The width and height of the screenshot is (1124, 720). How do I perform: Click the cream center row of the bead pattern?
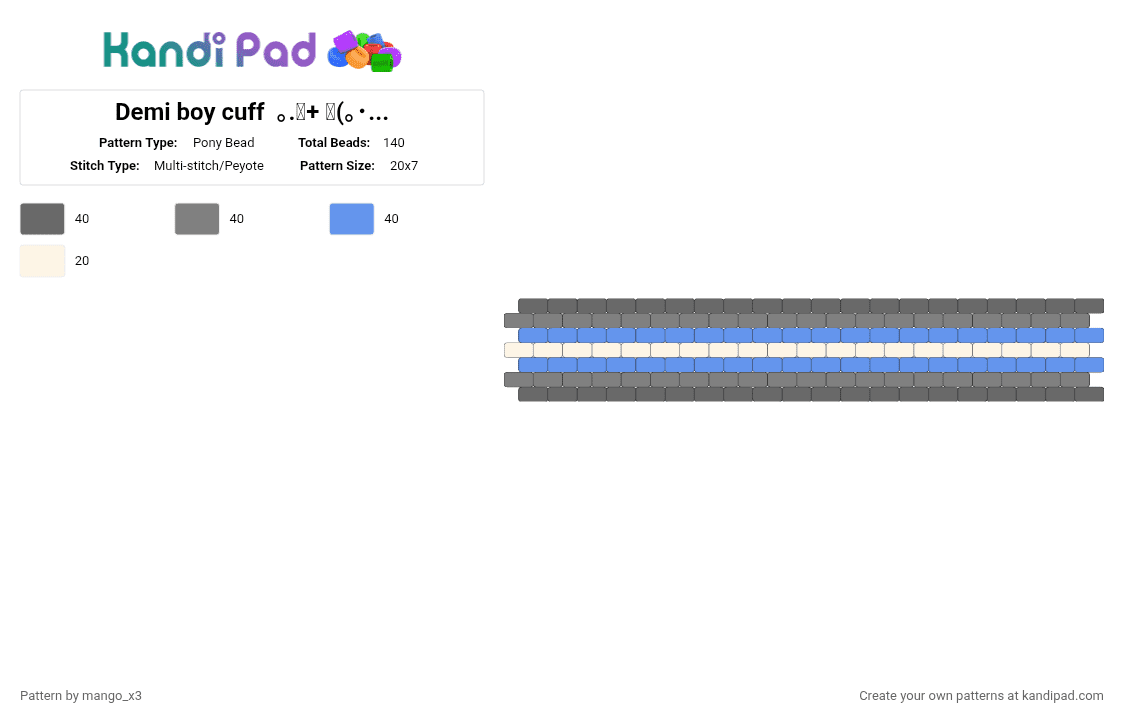[797, 350]
